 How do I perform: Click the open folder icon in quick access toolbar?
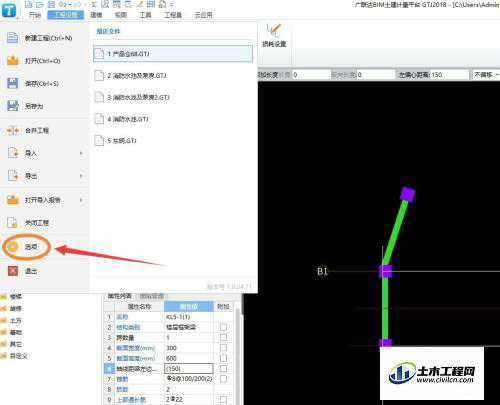pyautogui.click(x=40, y=4)
